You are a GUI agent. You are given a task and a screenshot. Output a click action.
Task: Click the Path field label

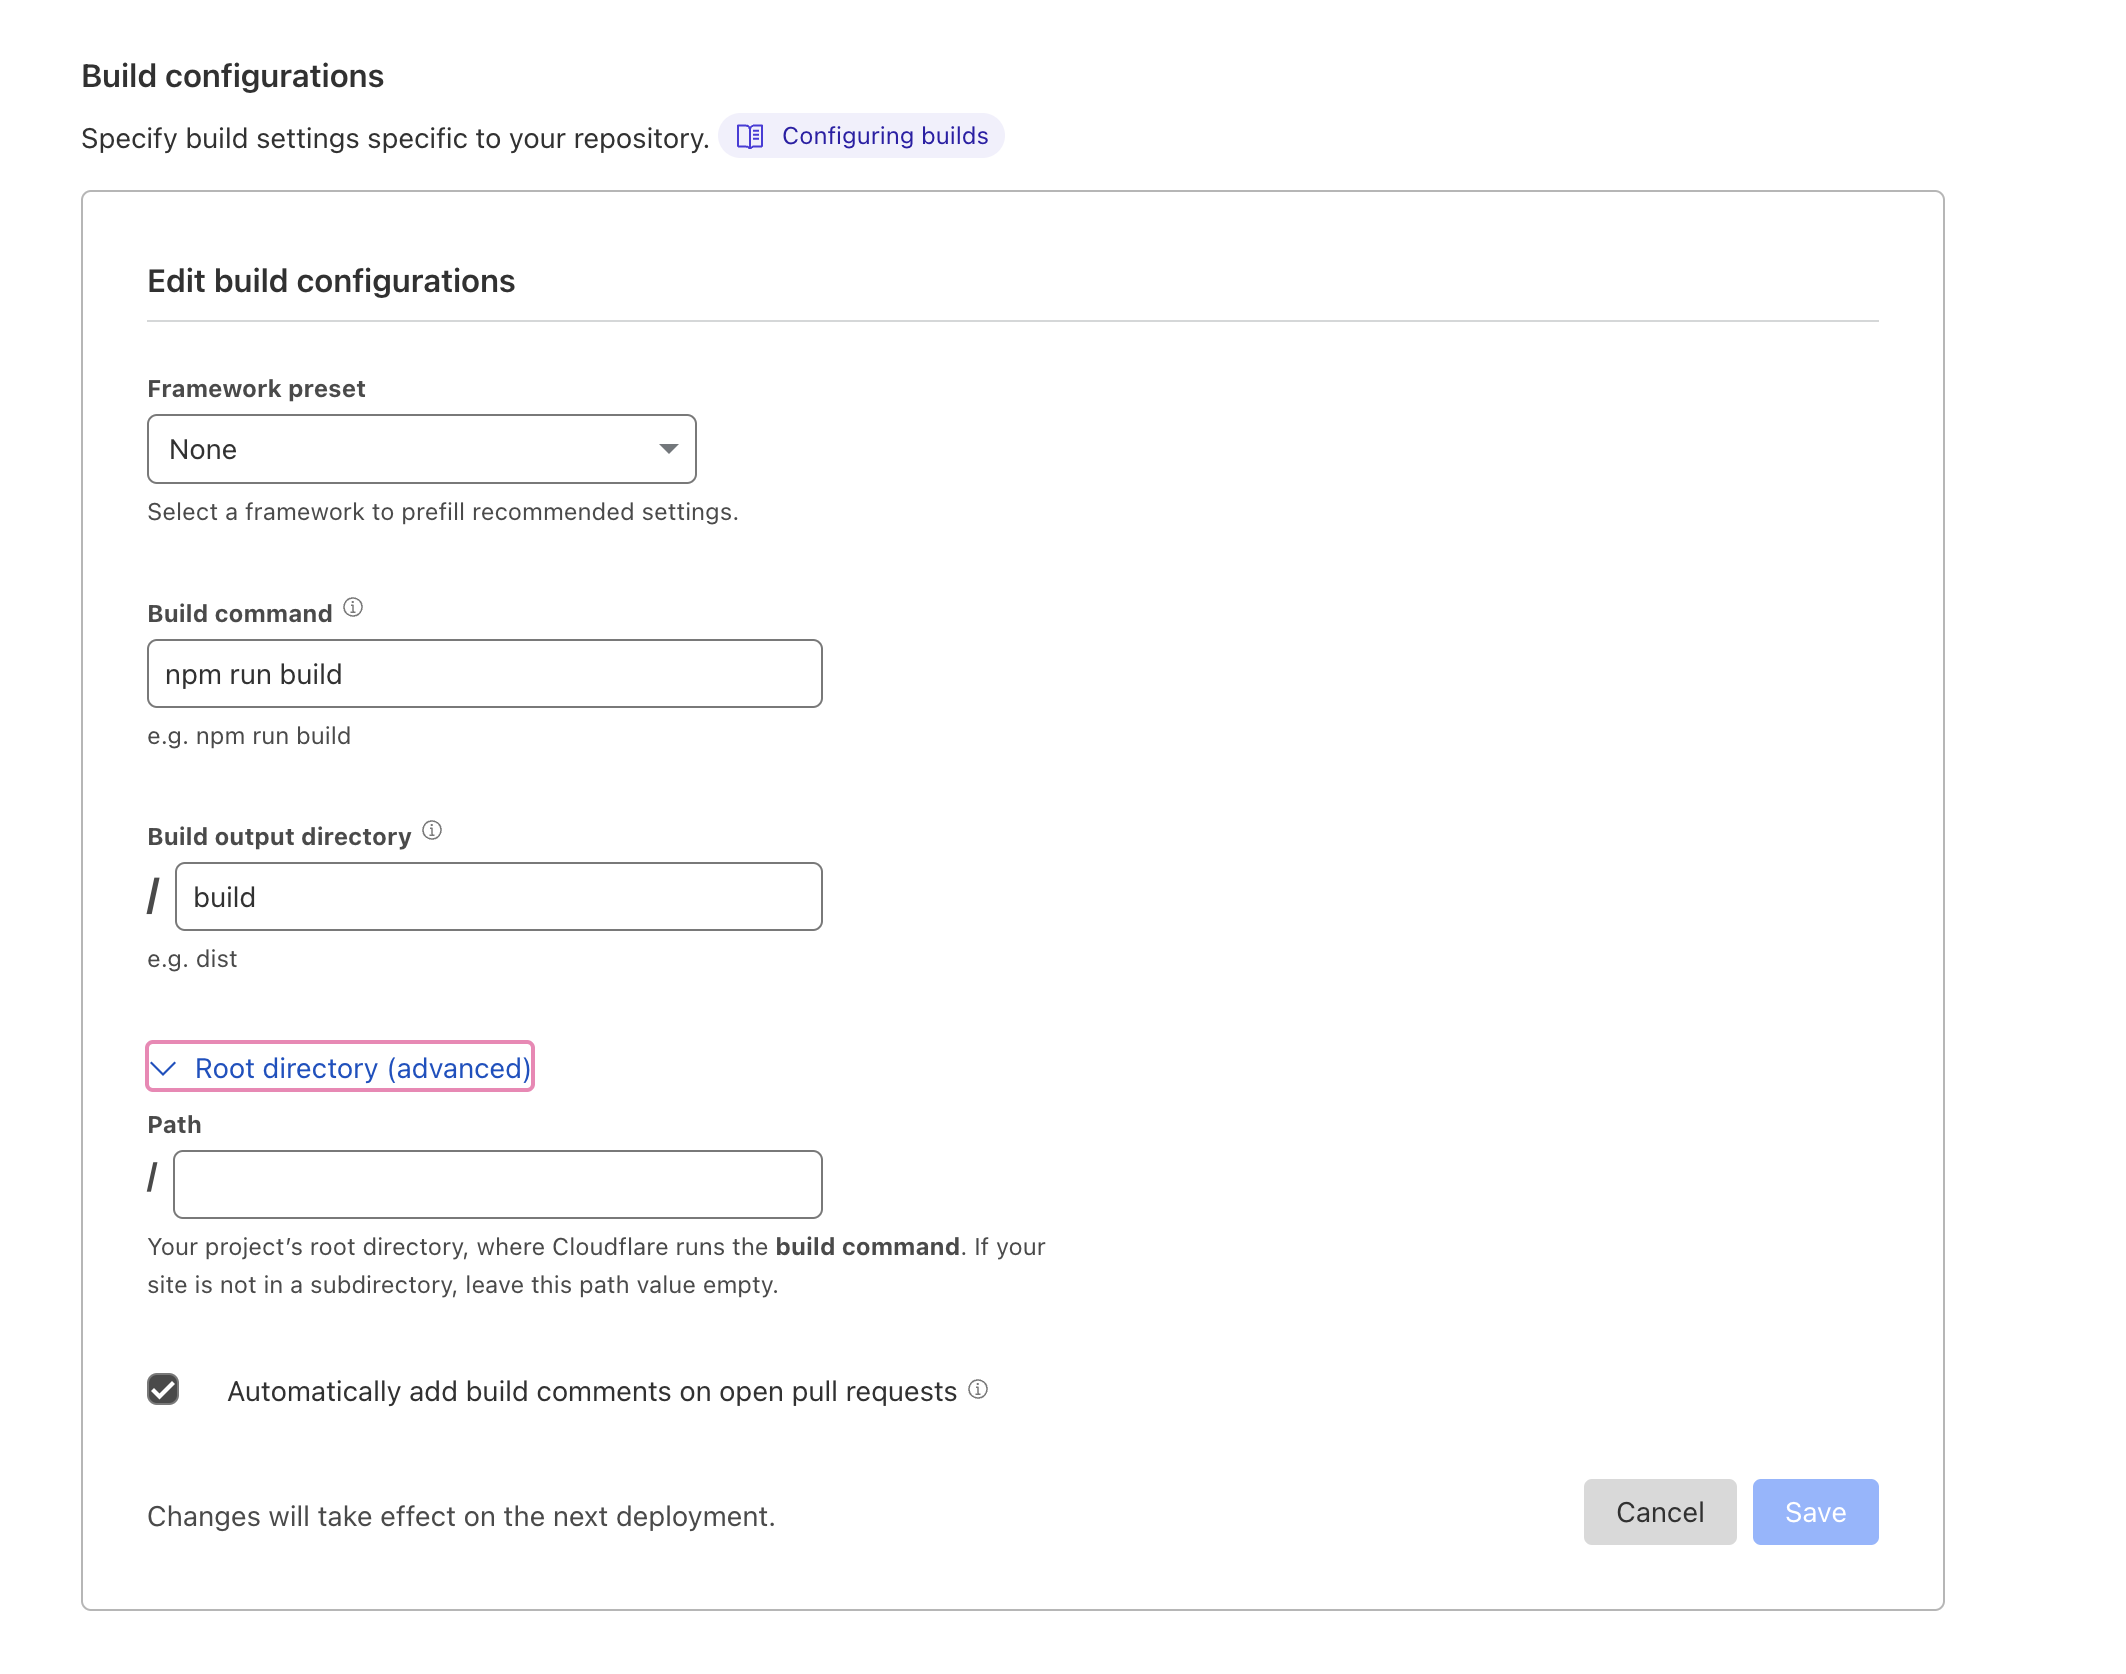(x=174, y=1125)
